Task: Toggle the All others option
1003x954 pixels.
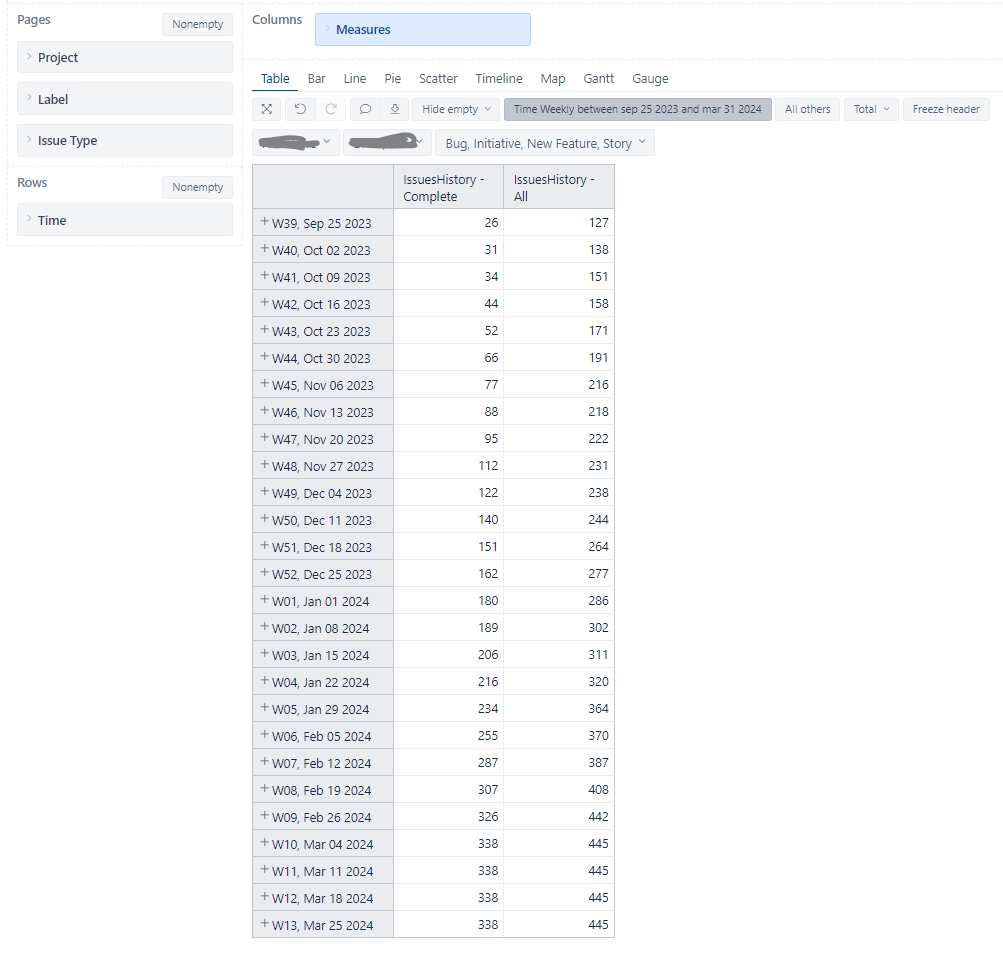Action: [x=807, y=109]
